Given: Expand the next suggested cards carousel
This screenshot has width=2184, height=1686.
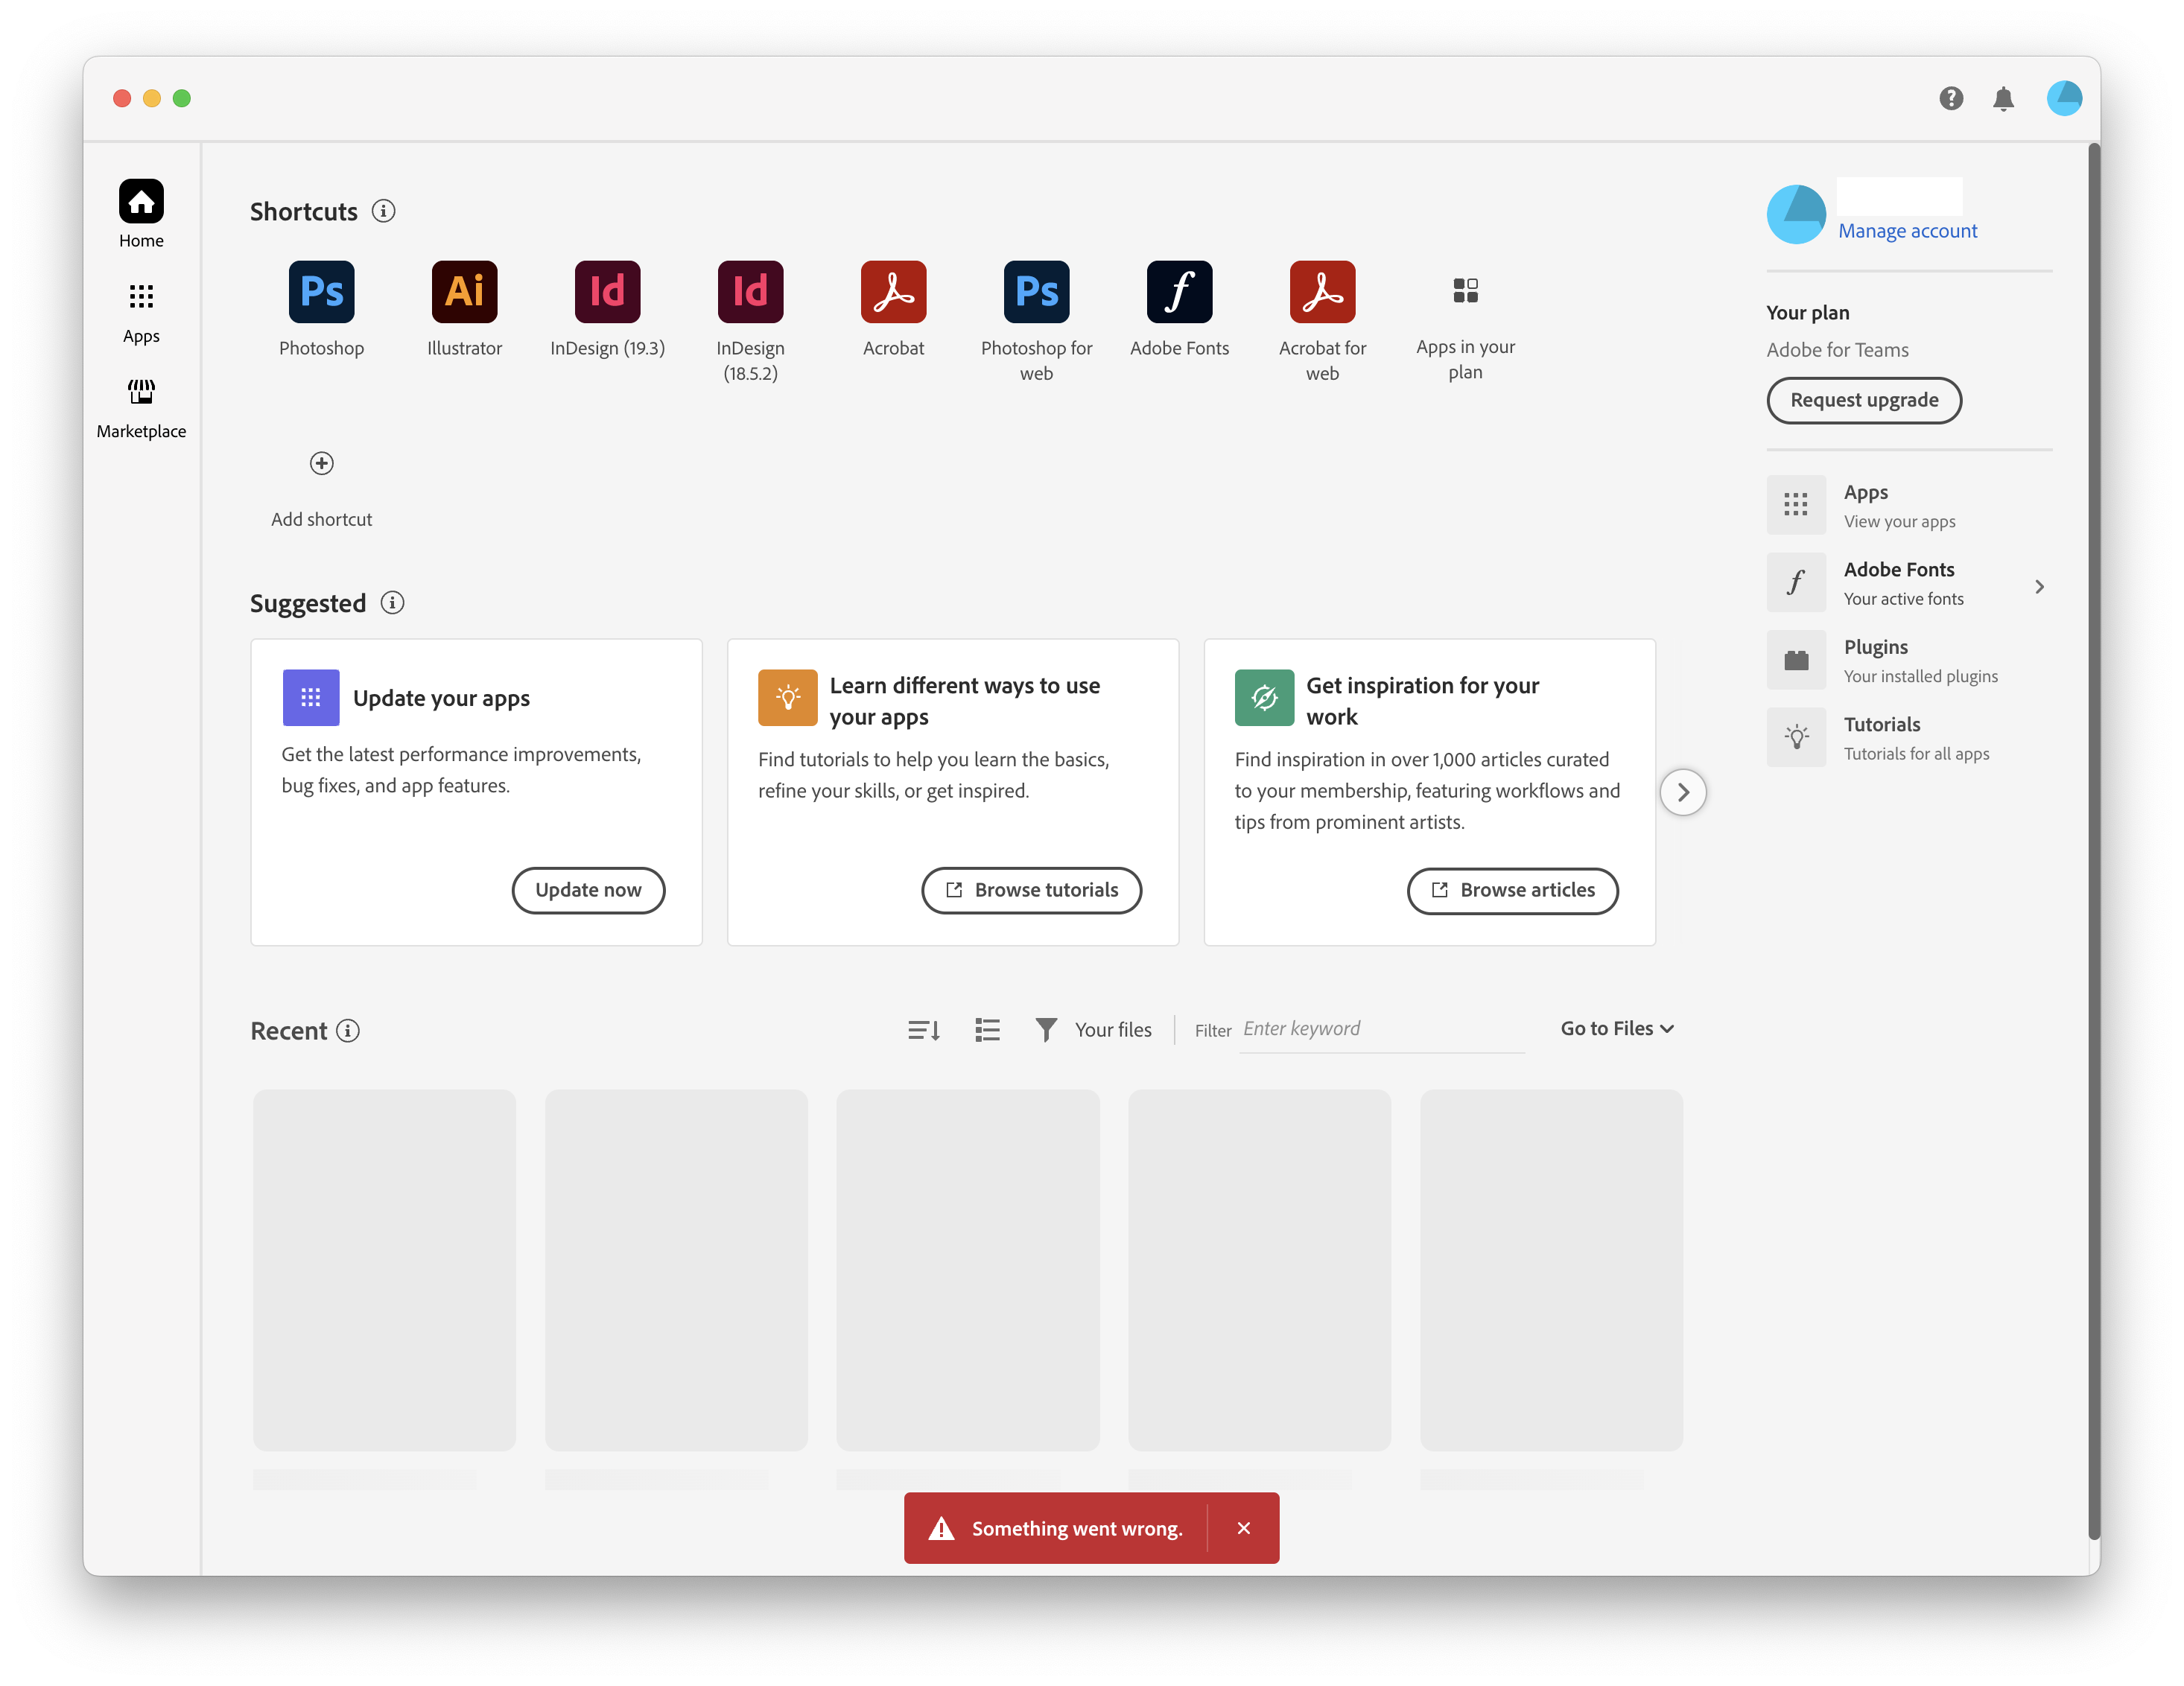Looking at the screenshot, I should pyautogui.click(x=1684, y=791).
